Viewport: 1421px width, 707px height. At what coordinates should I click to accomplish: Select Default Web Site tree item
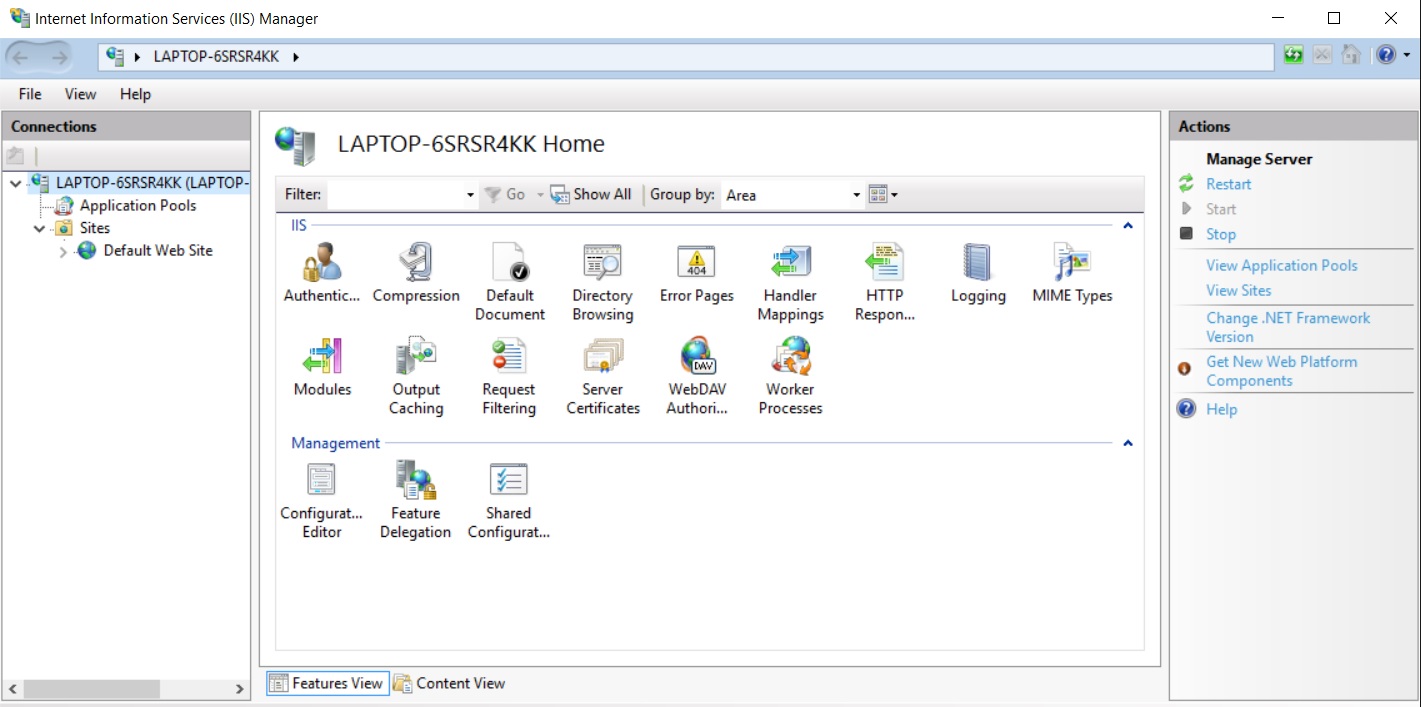pyautogui.click(x=158, y=250)
